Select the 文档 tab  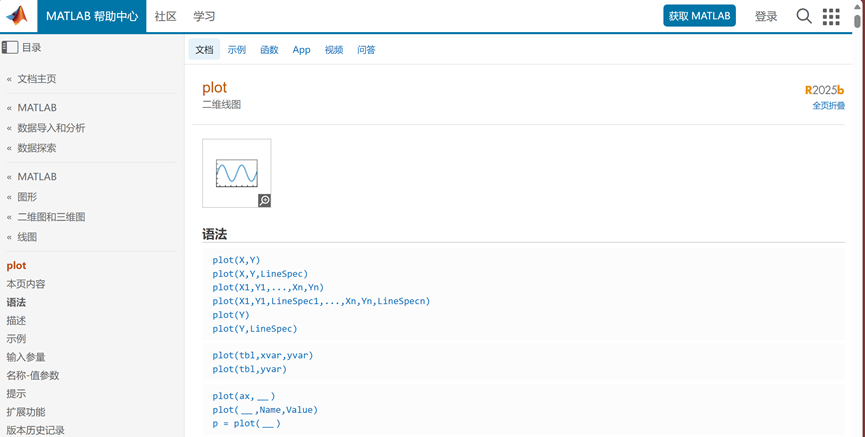[x=204, y=50]
